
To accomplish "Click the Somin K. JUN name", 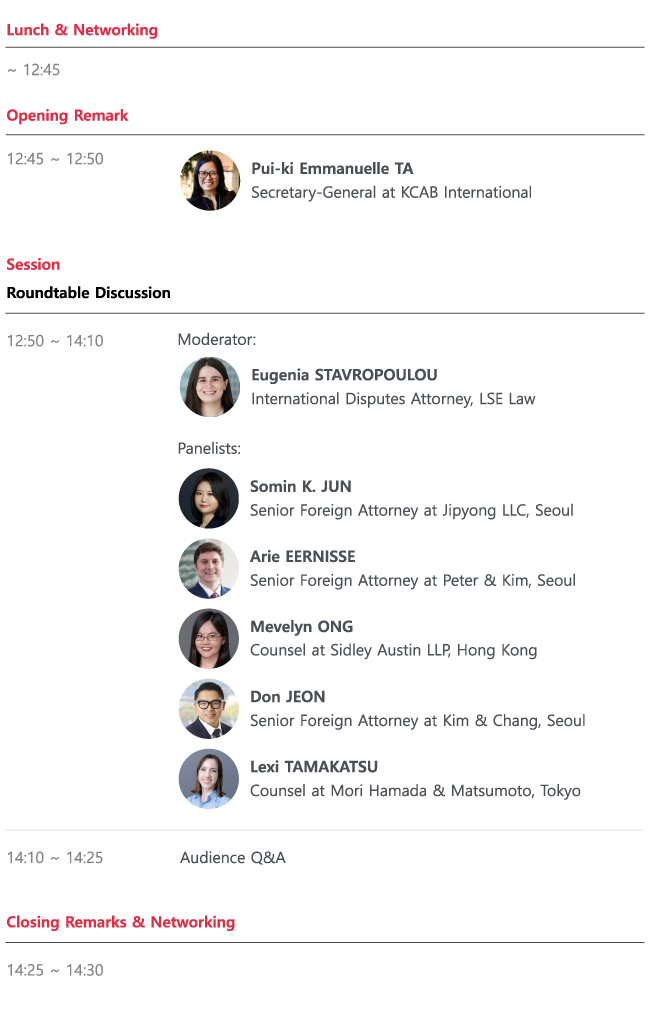I will pyautogui.click(x=301, y=487).
